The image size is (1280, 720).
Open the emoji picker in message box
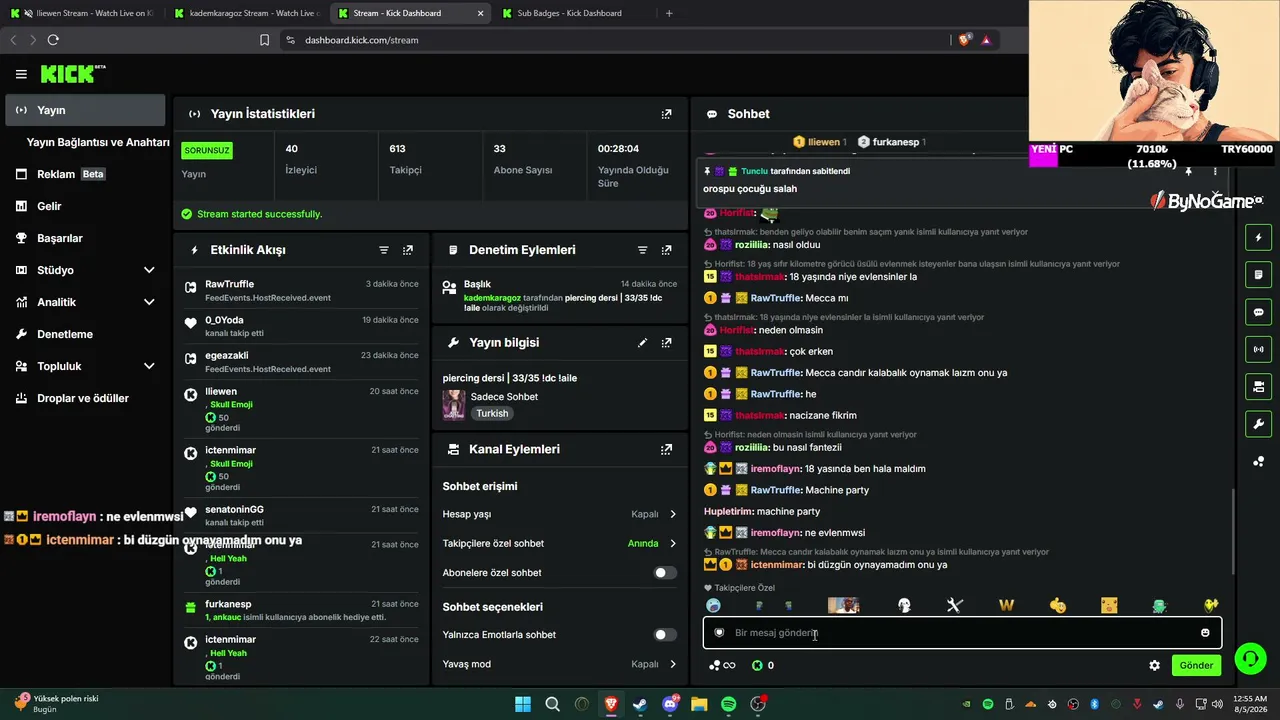pyautogui.click(x=1205, y=633)
